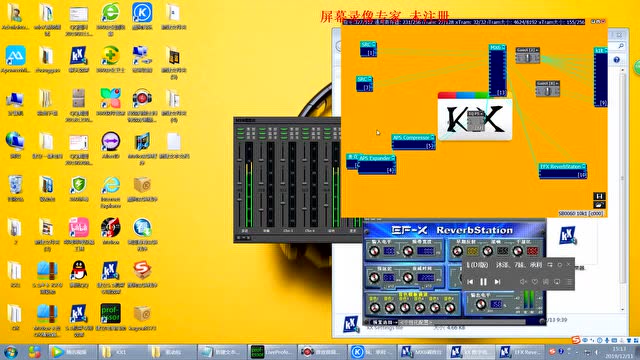The height and width of the screenshot is (360, 640).
Task: Click the ReverbStation decay time knob in second row
Action: click(x=408, y=278)
